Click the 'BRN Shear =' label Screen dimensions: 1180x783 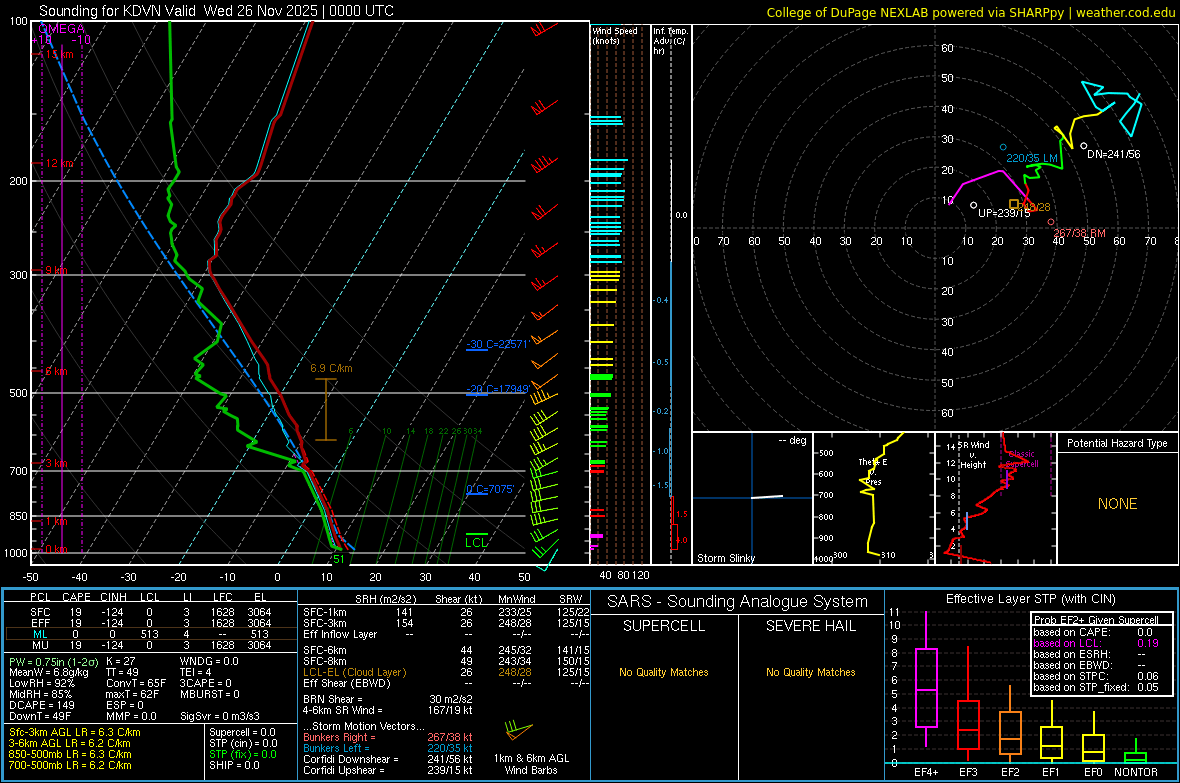point(332,699)
